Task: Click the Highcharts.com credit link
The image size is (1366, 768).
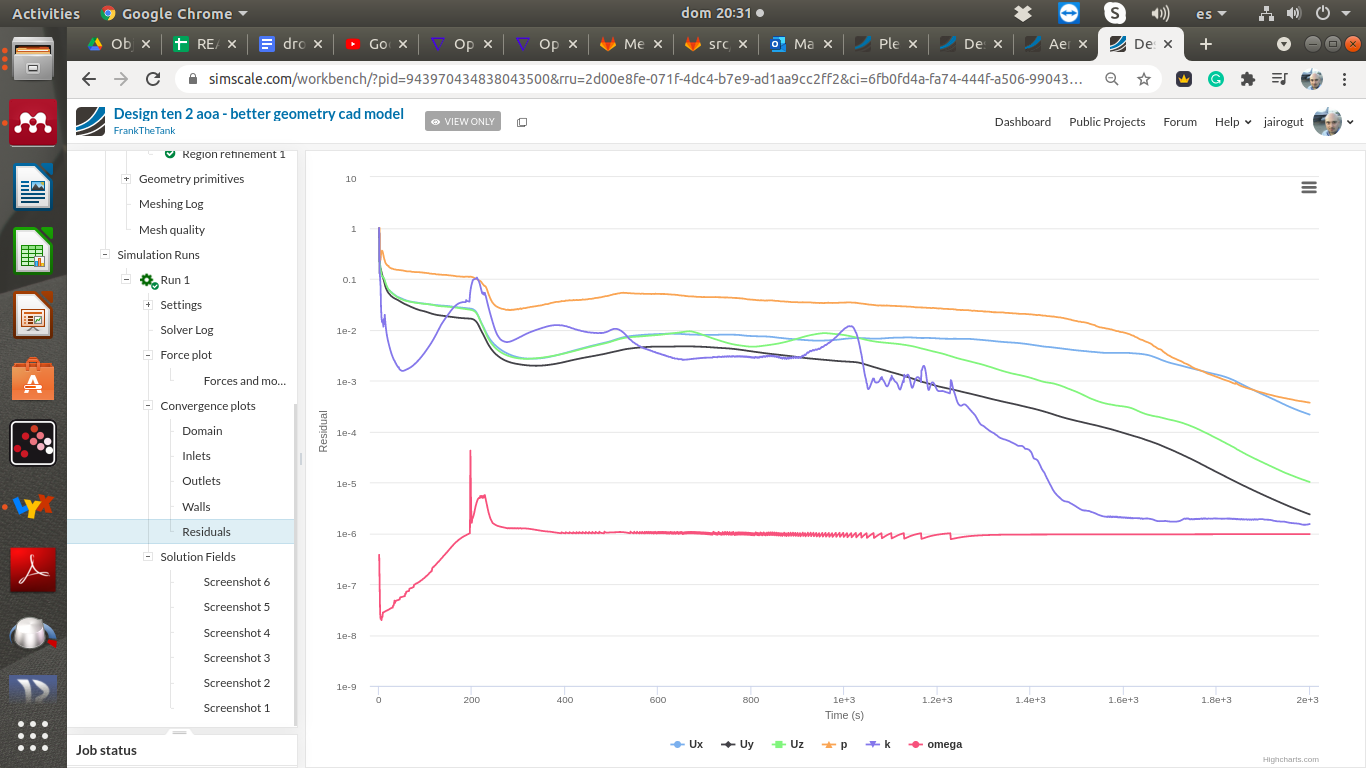Action: pyautogui.click(x=1290, y=760)
